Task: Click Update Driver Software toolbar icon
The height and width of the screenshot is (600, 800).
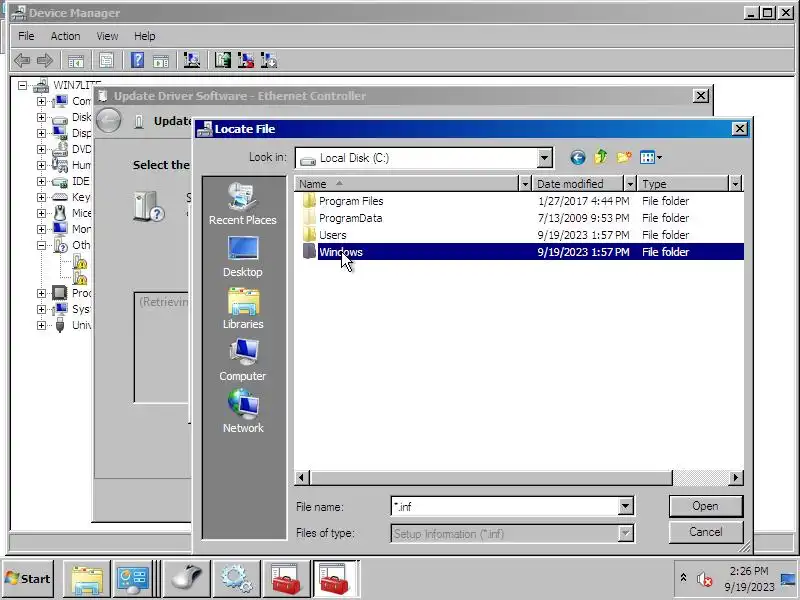Action: [x=222, y=60]
